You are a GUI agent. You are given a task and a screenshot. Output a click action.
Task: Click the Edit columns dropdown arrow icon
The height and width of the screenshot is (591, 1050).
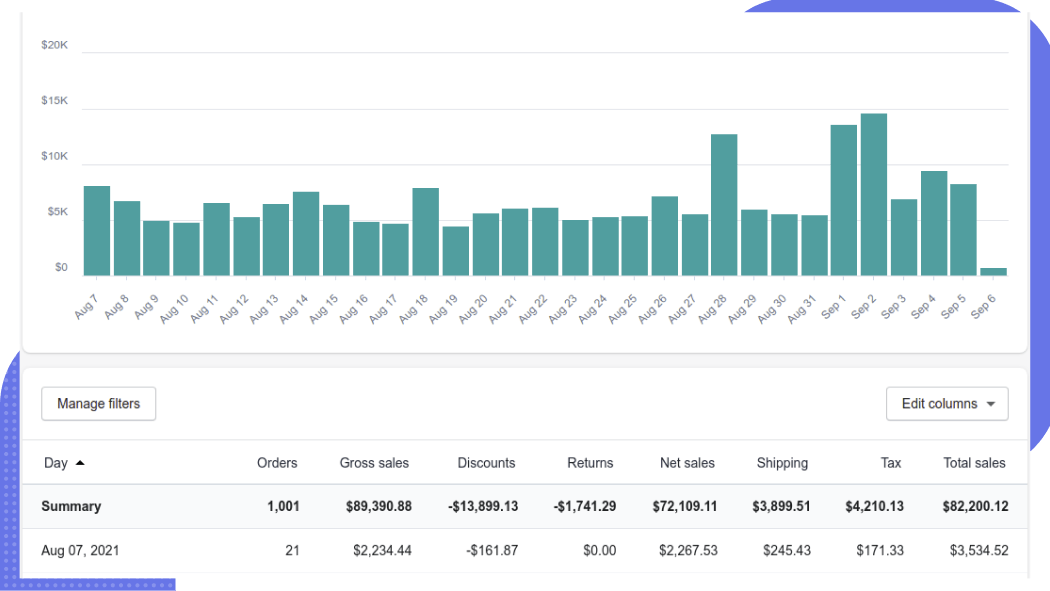click(991, 404)
